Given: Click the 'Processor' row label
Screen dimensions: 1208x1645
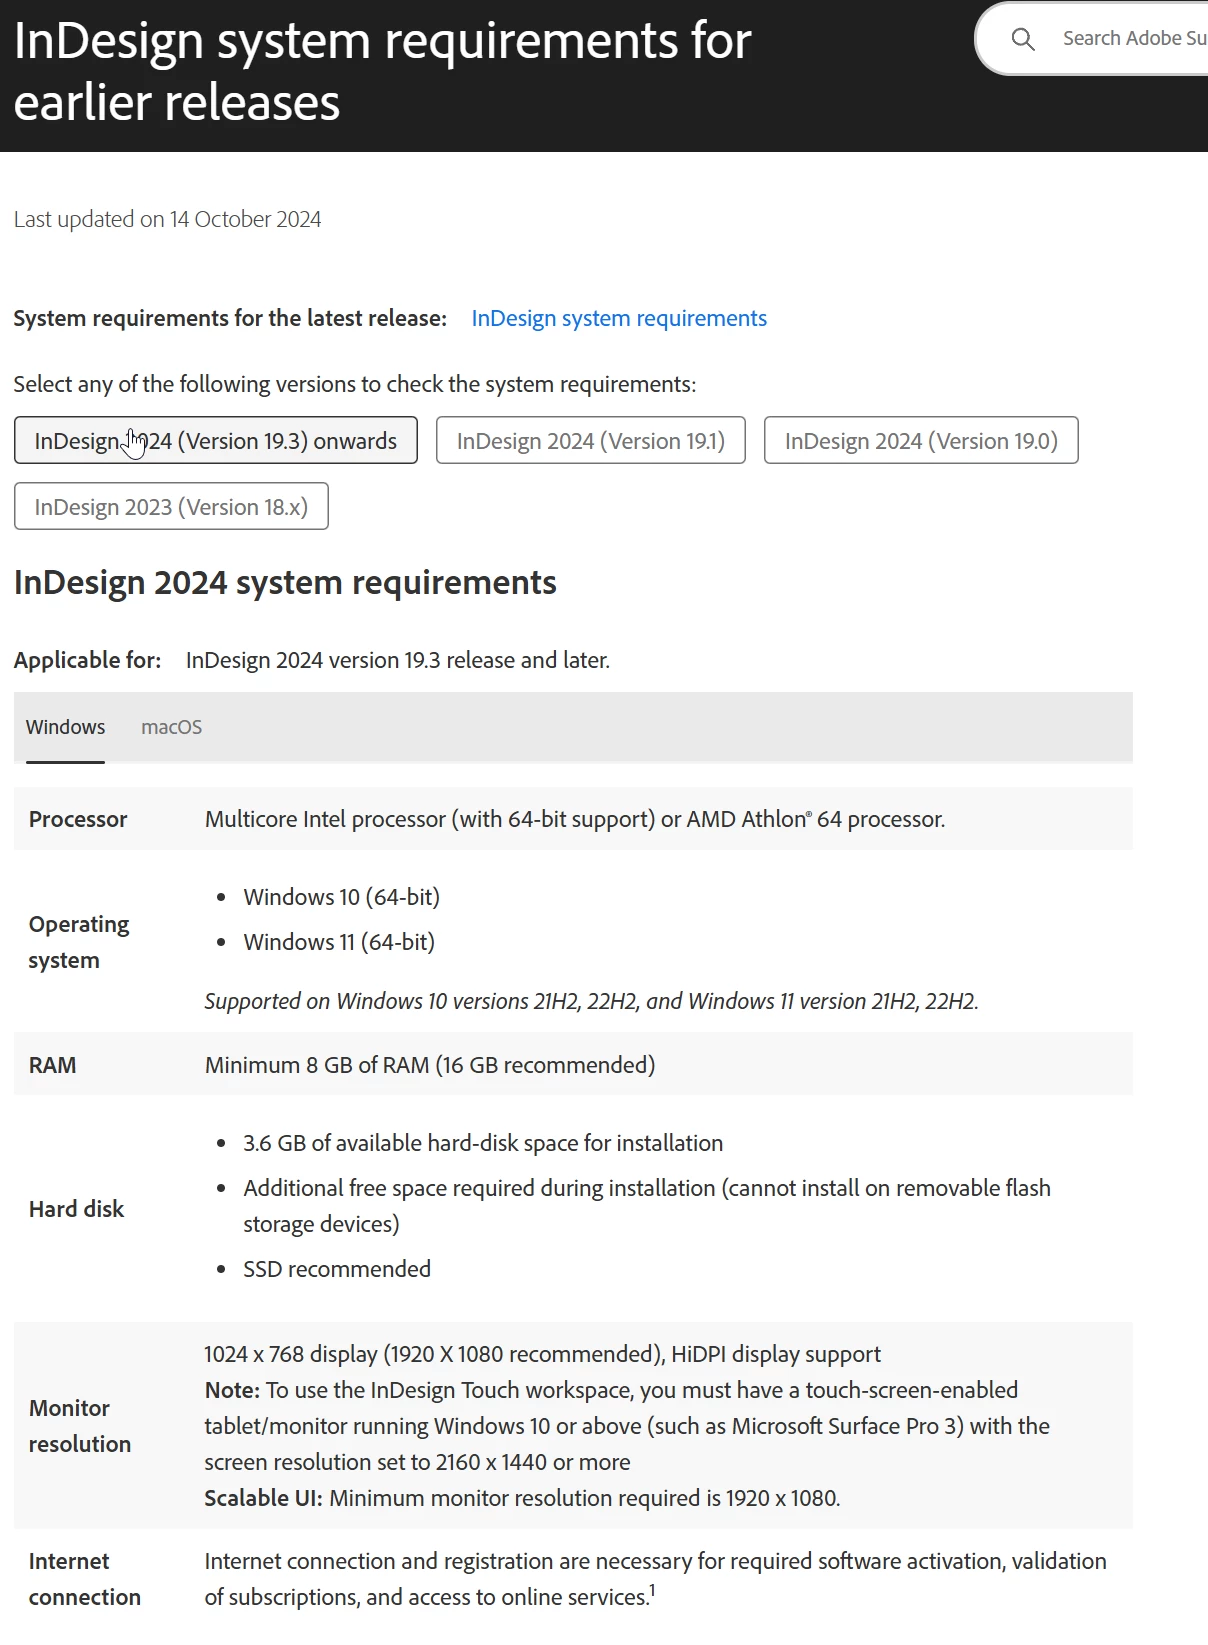Looking at the screenshot, I should click(78, 819).
